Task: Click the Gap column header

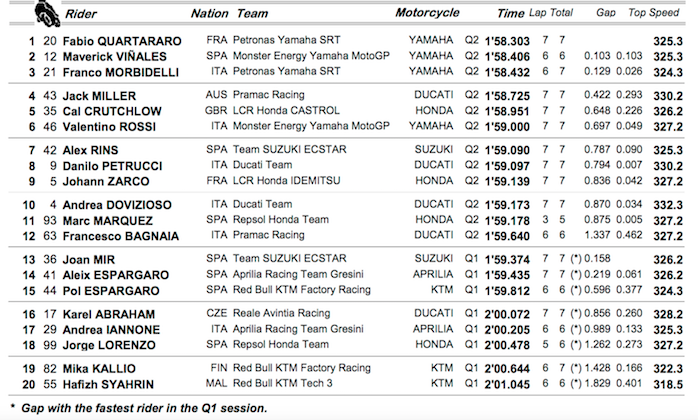Action: tap(605, 14)
